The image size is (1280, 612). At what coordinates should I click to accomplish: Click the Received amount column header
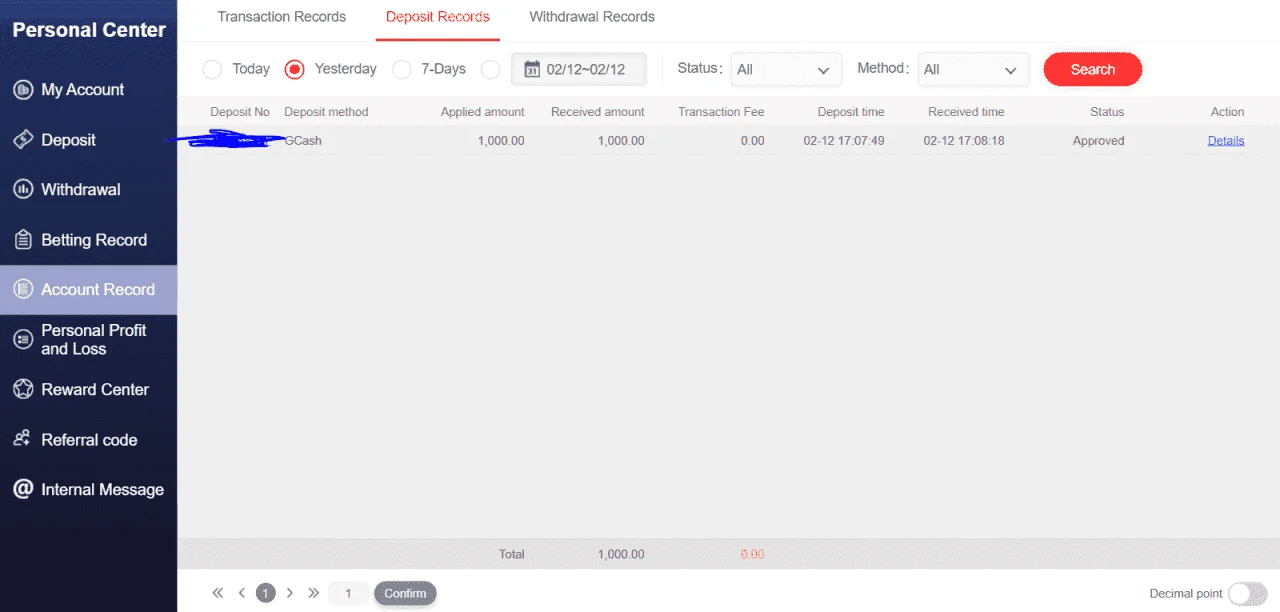(598, 112)
